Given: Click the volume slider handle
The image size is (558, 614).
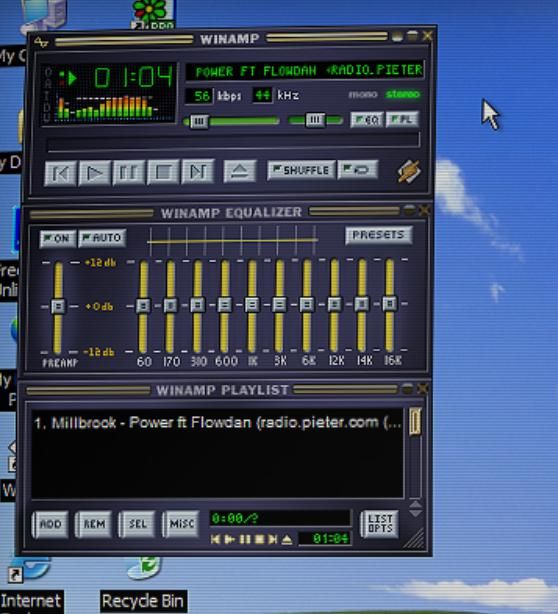Looking at the screenshot, I should (x=199, y=121).
